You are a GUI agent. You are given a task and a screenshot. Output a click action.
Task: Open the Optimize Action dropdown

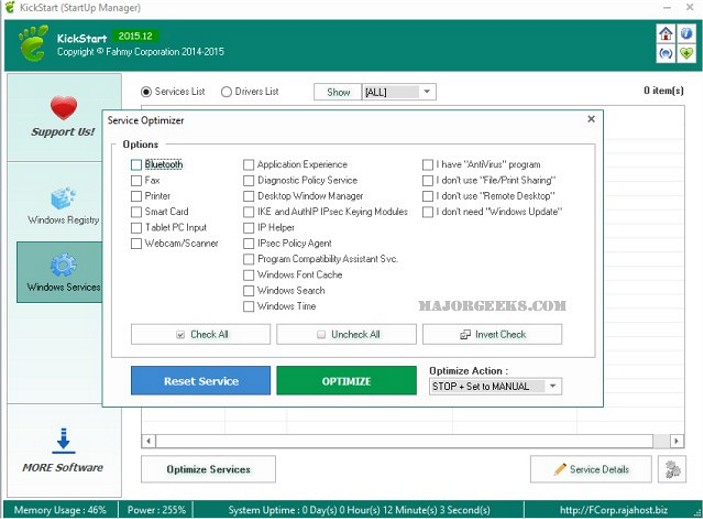[495, 386]
